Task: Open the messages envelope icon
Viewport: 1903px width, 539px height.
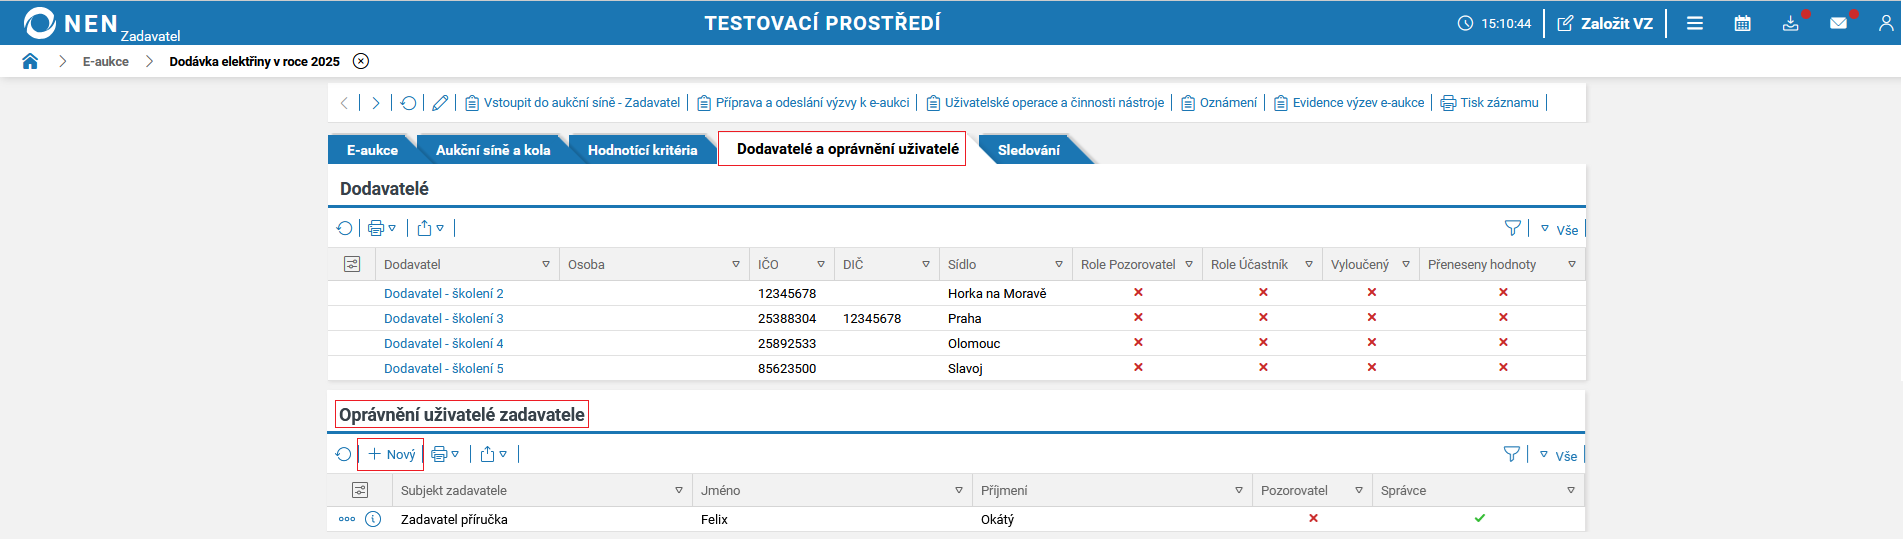Action: (1839, 23)
